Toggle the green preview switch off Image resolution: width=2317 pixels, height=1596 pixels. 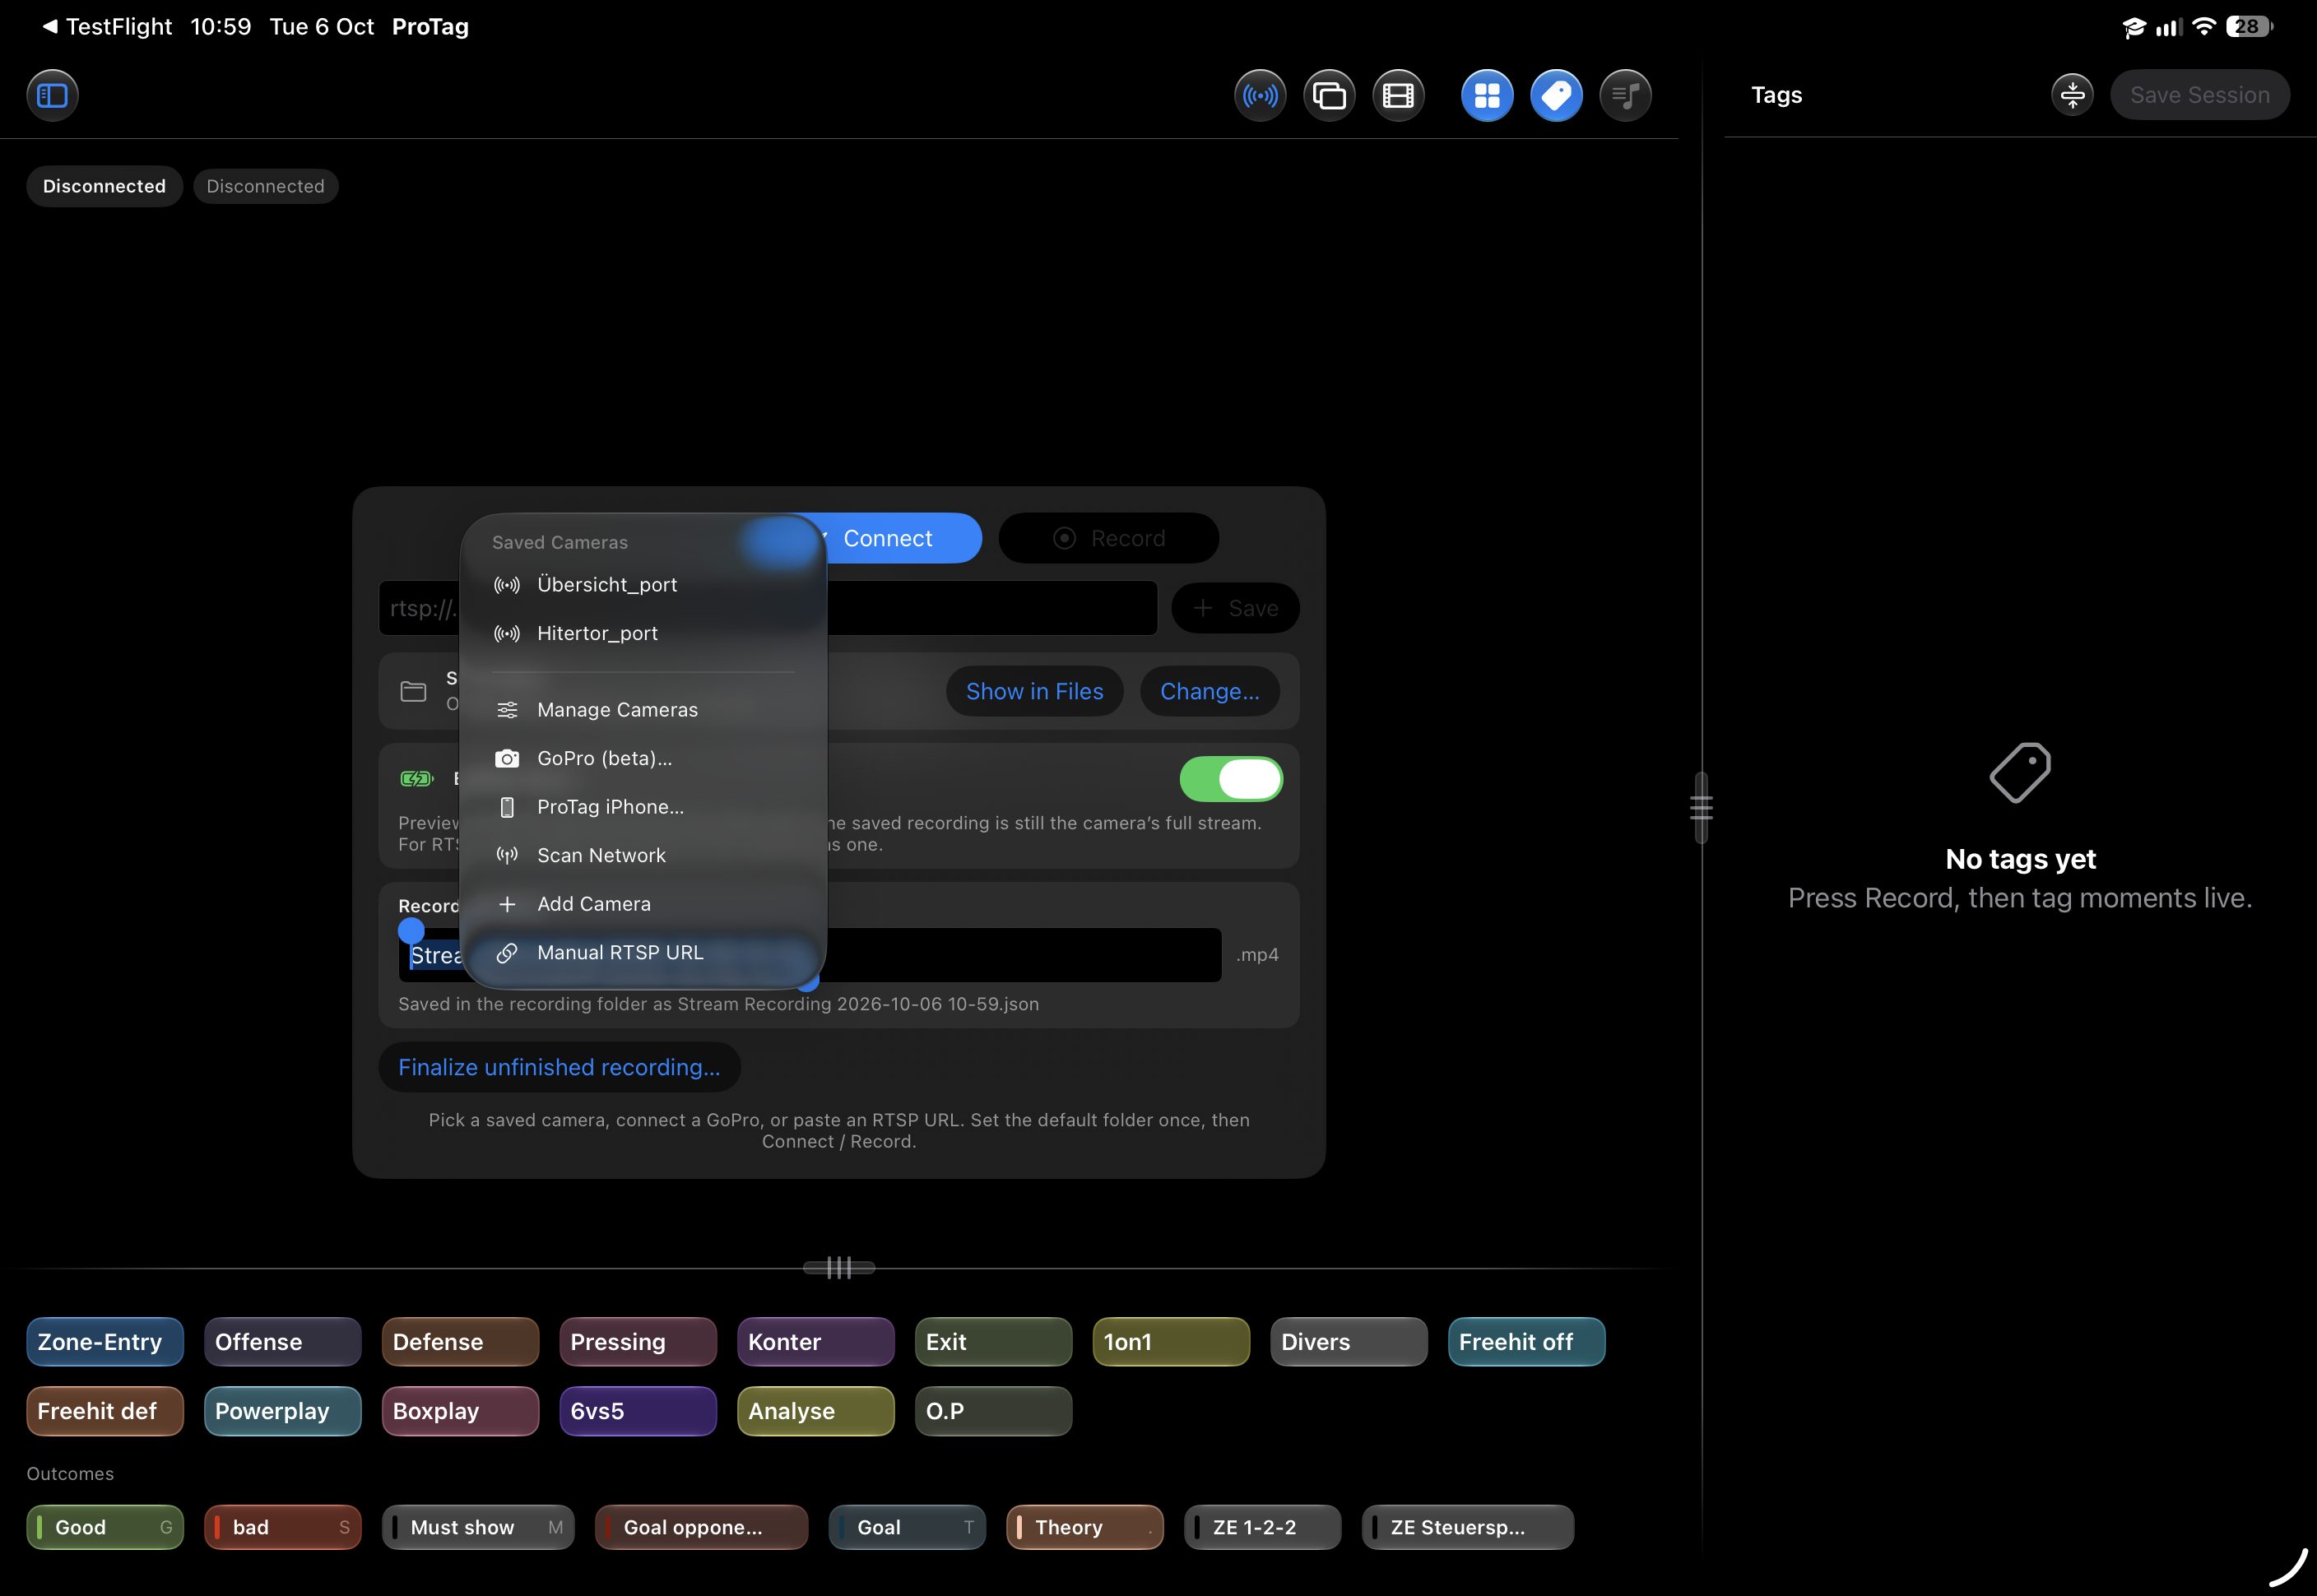[1230, 779]
